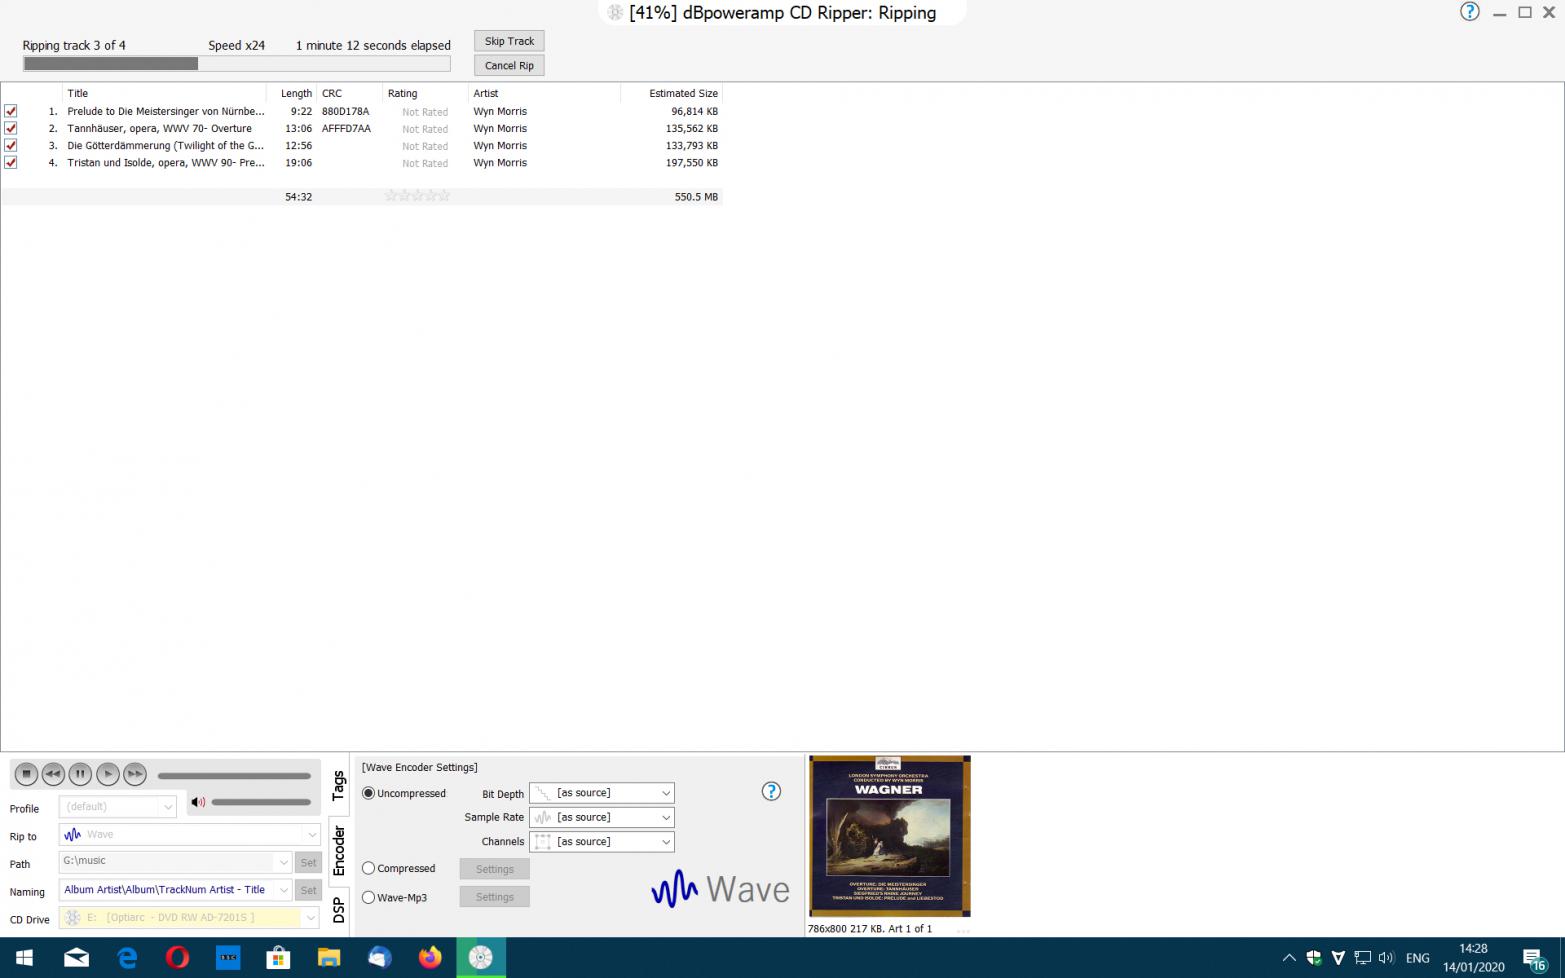The image size is (1565, 978).
Task: Click the Skip Track button
Action: pos(509,41)
